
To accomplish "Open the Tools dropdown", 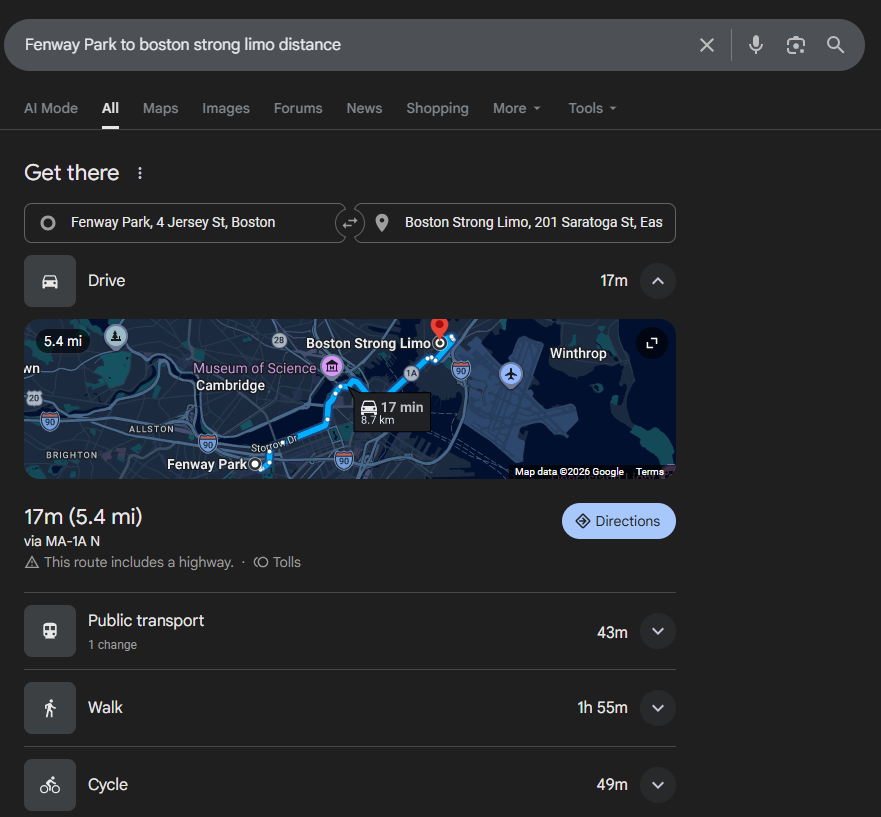I will click(592, 108).
